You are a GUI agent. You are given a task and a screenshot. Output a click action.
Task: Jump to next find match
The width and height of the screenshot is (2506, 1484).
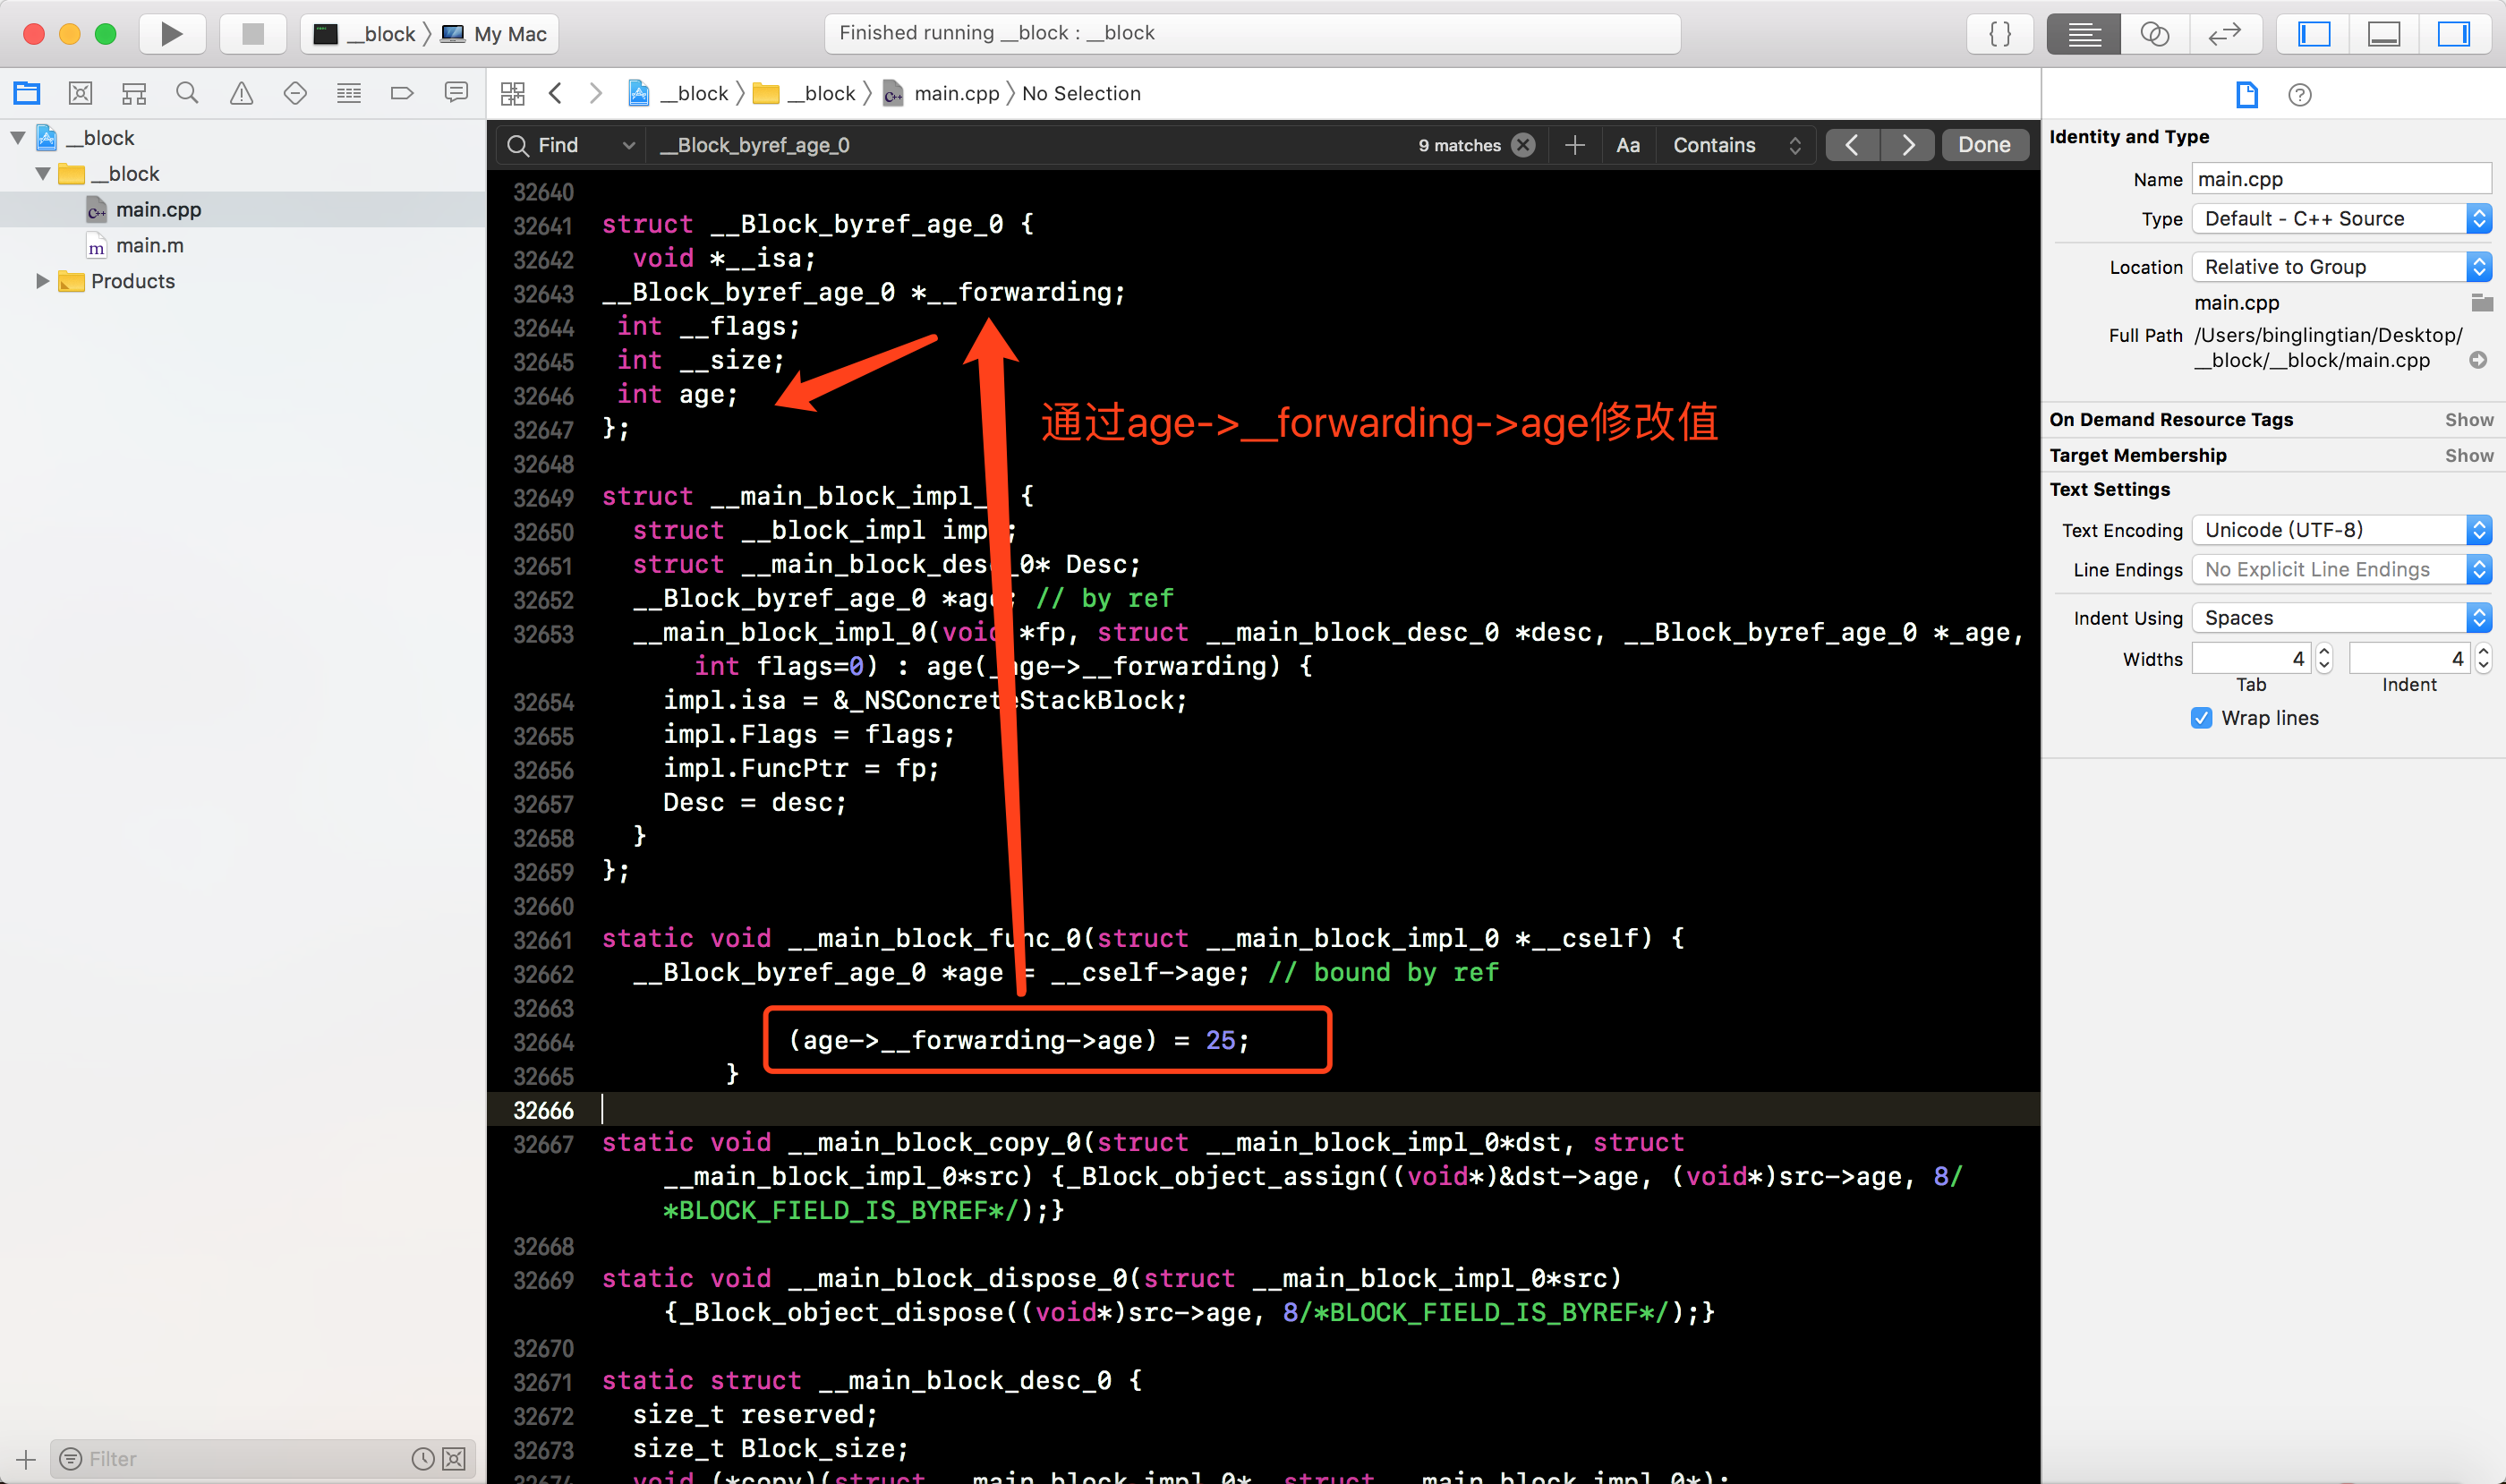(x=1908, y=145)
